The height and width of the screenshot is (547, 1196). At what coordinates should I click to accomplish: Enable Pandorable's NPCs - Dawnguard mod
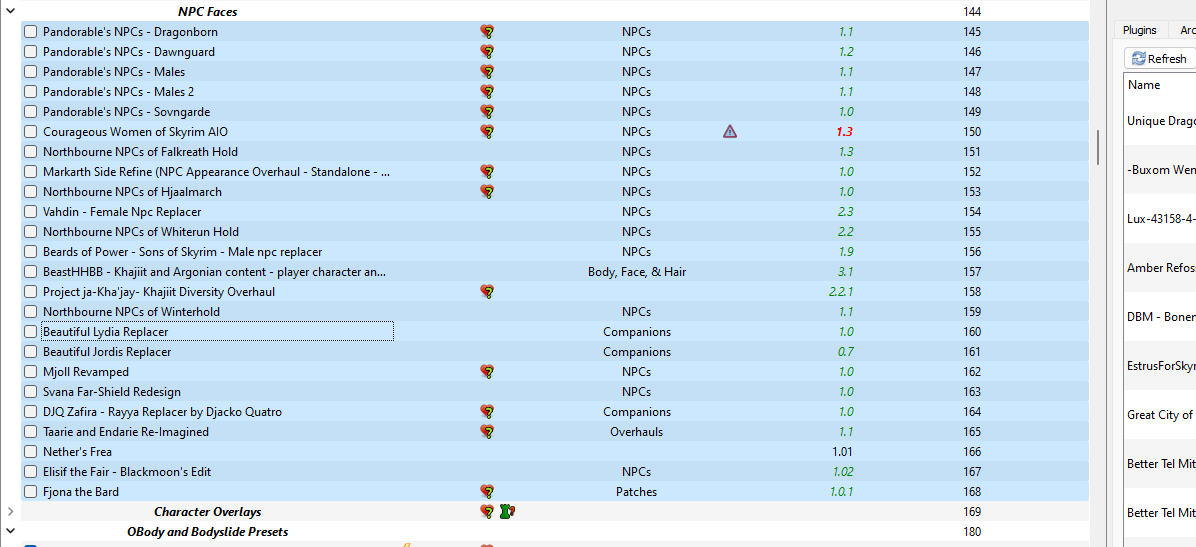31,52
